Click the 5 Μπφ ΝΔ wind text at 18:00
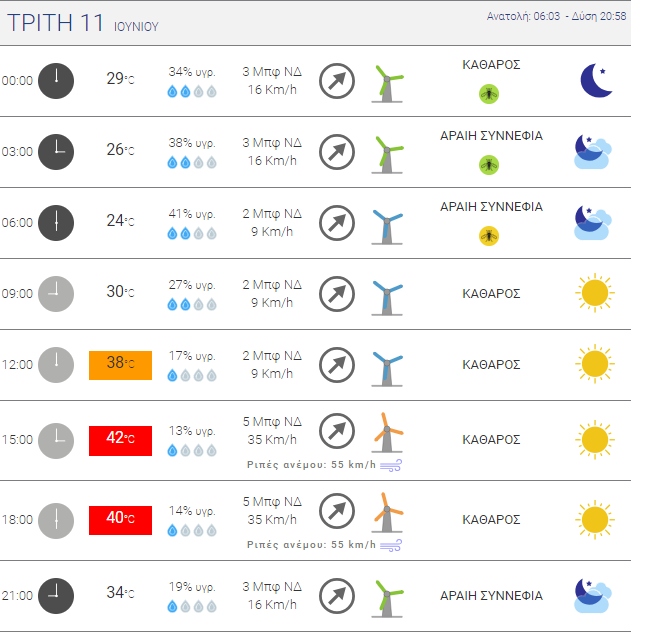 pos(272,501)
